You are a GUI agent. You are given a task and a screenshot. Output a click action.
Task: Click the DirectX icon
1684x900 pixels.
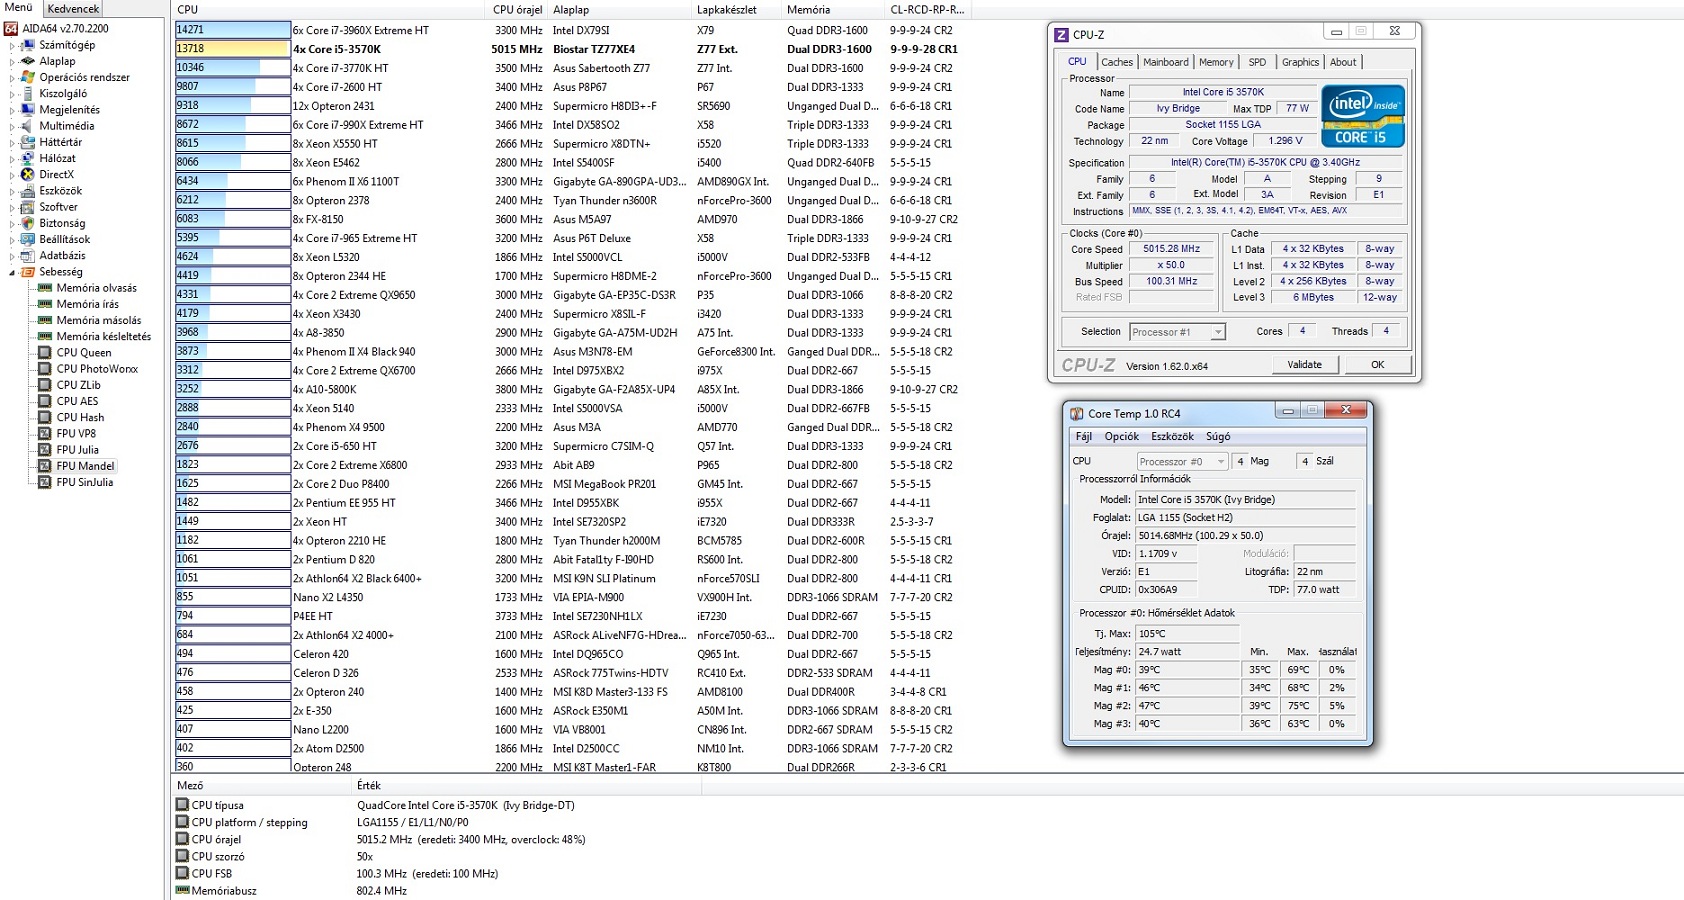[28, 174]
